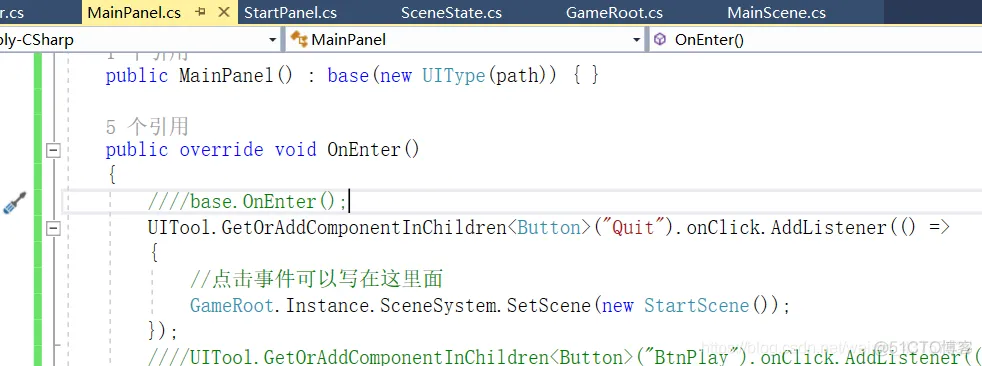
Task: Click 'onClick' on the Quit line
Action: click(723, 227)
